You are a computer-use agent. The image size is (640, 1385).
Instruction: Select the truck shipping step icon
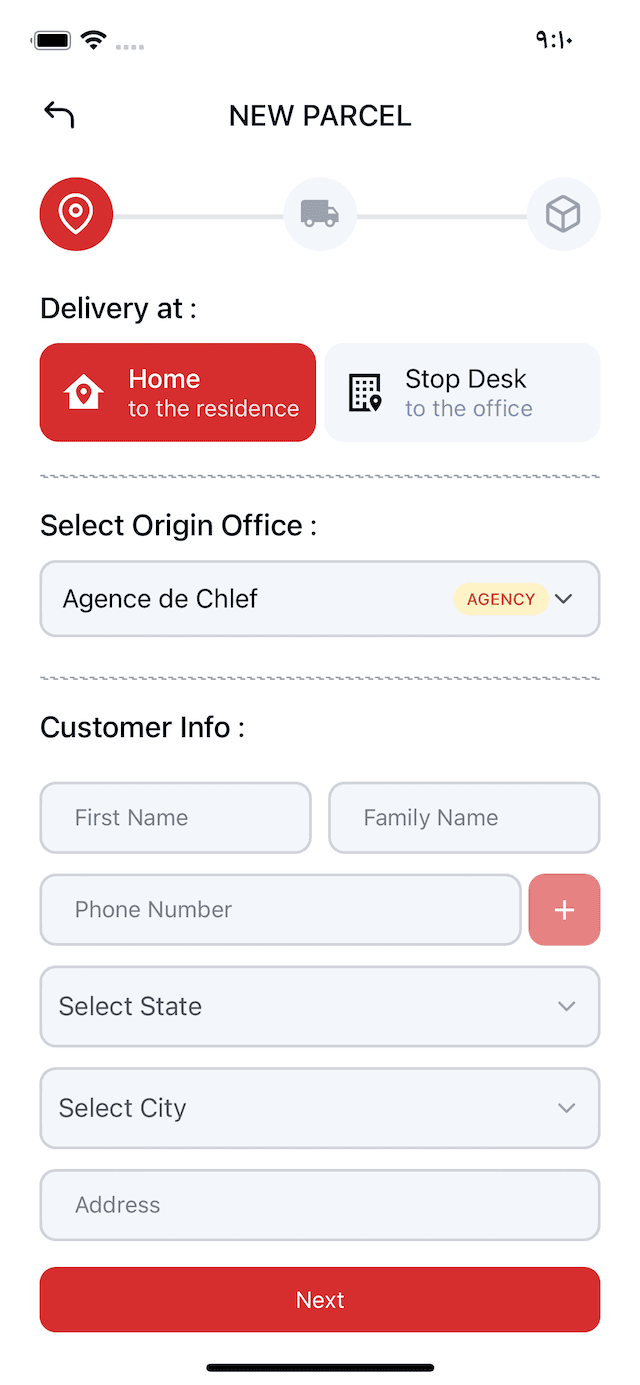(320, 213)
